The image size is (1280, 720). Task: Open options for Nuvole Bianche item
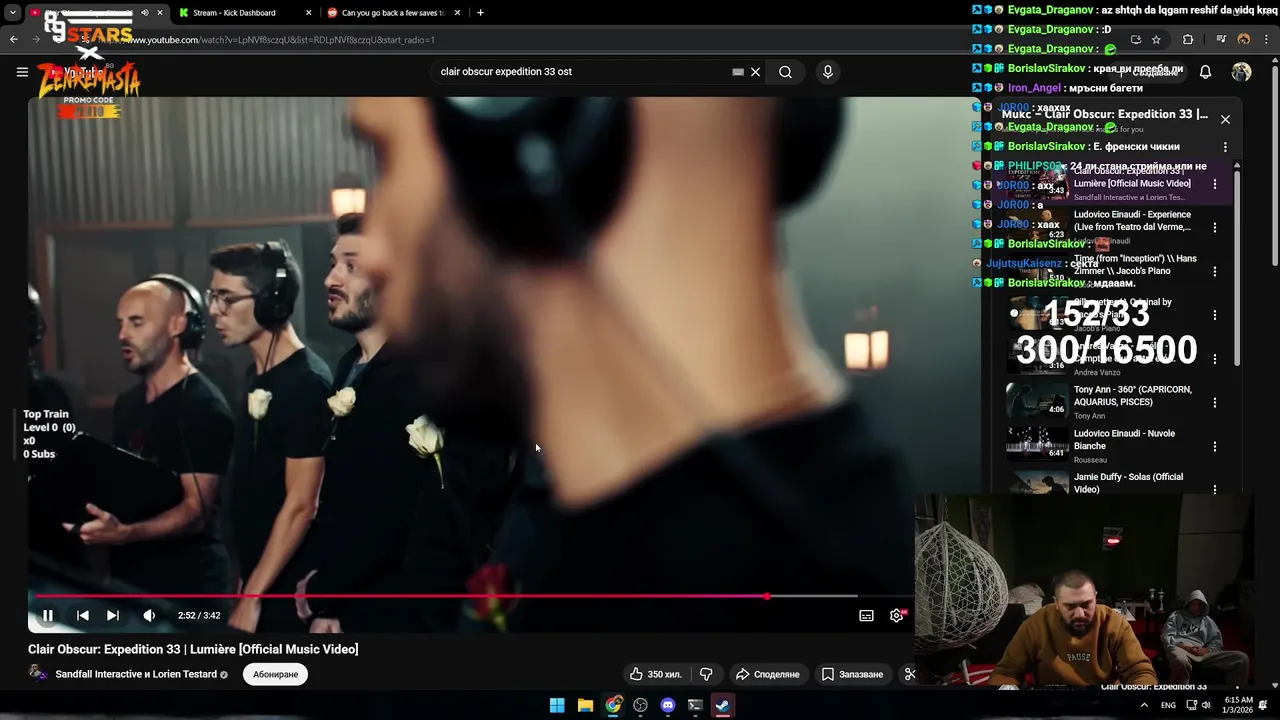click(x=1215, y=447)
